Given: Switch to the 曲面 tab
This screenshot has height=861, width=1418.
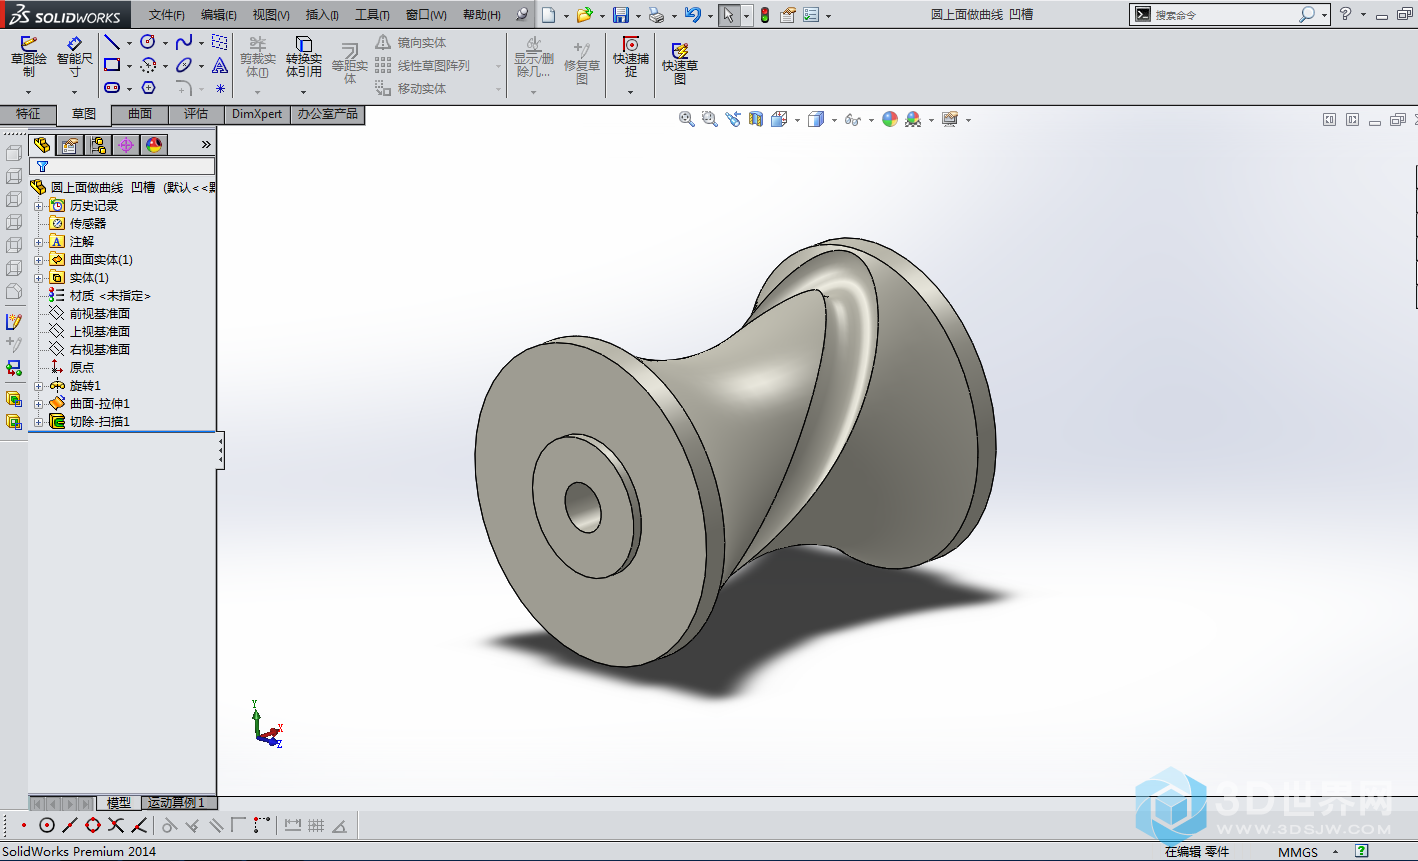Looking at the screenshot, I should tap(140, 114).
